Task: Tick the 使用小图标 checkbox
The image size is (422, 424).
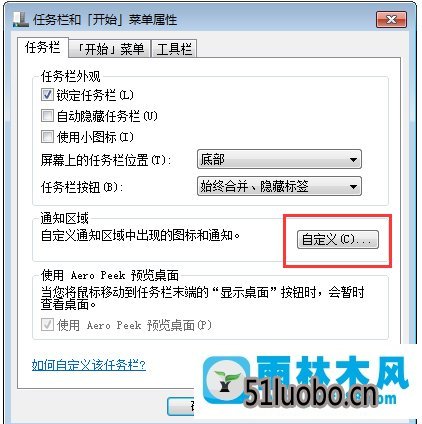Action: 47,136
